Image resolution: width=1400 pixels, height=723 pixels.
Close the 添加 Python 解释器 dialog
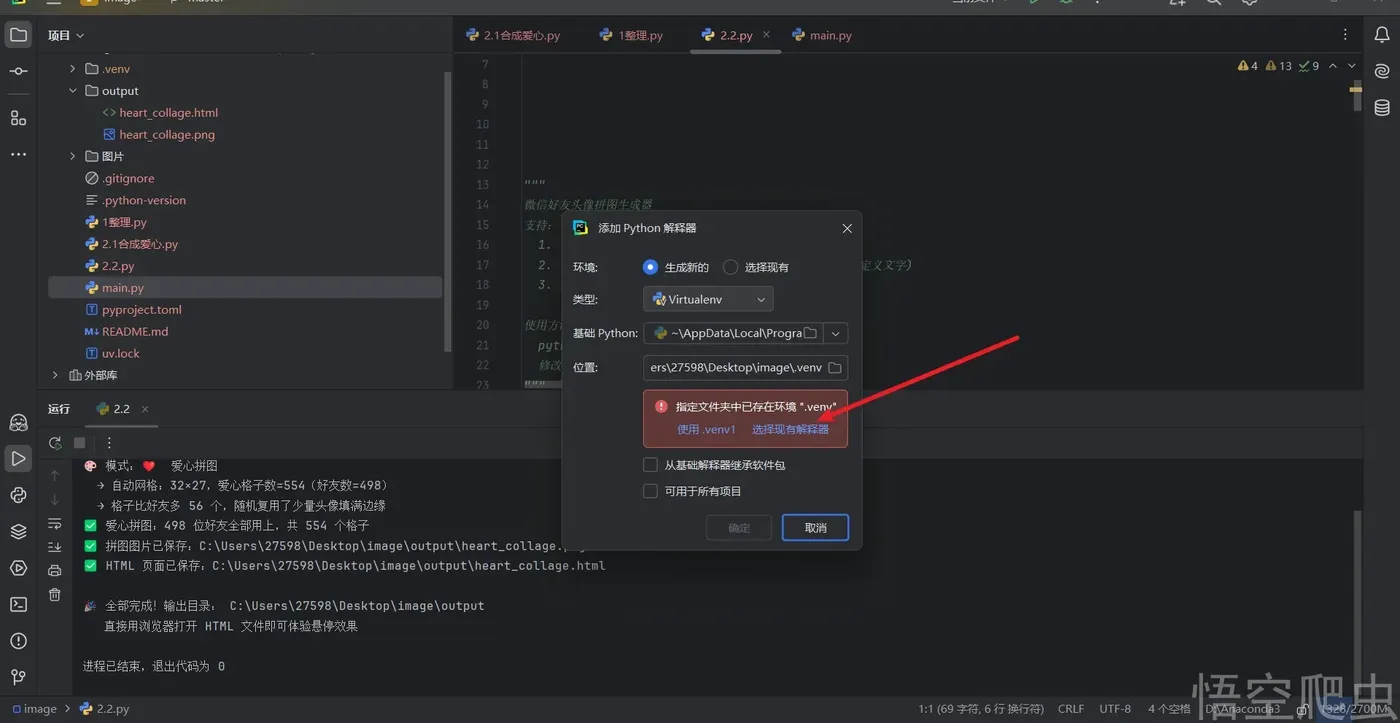[847, 228]
